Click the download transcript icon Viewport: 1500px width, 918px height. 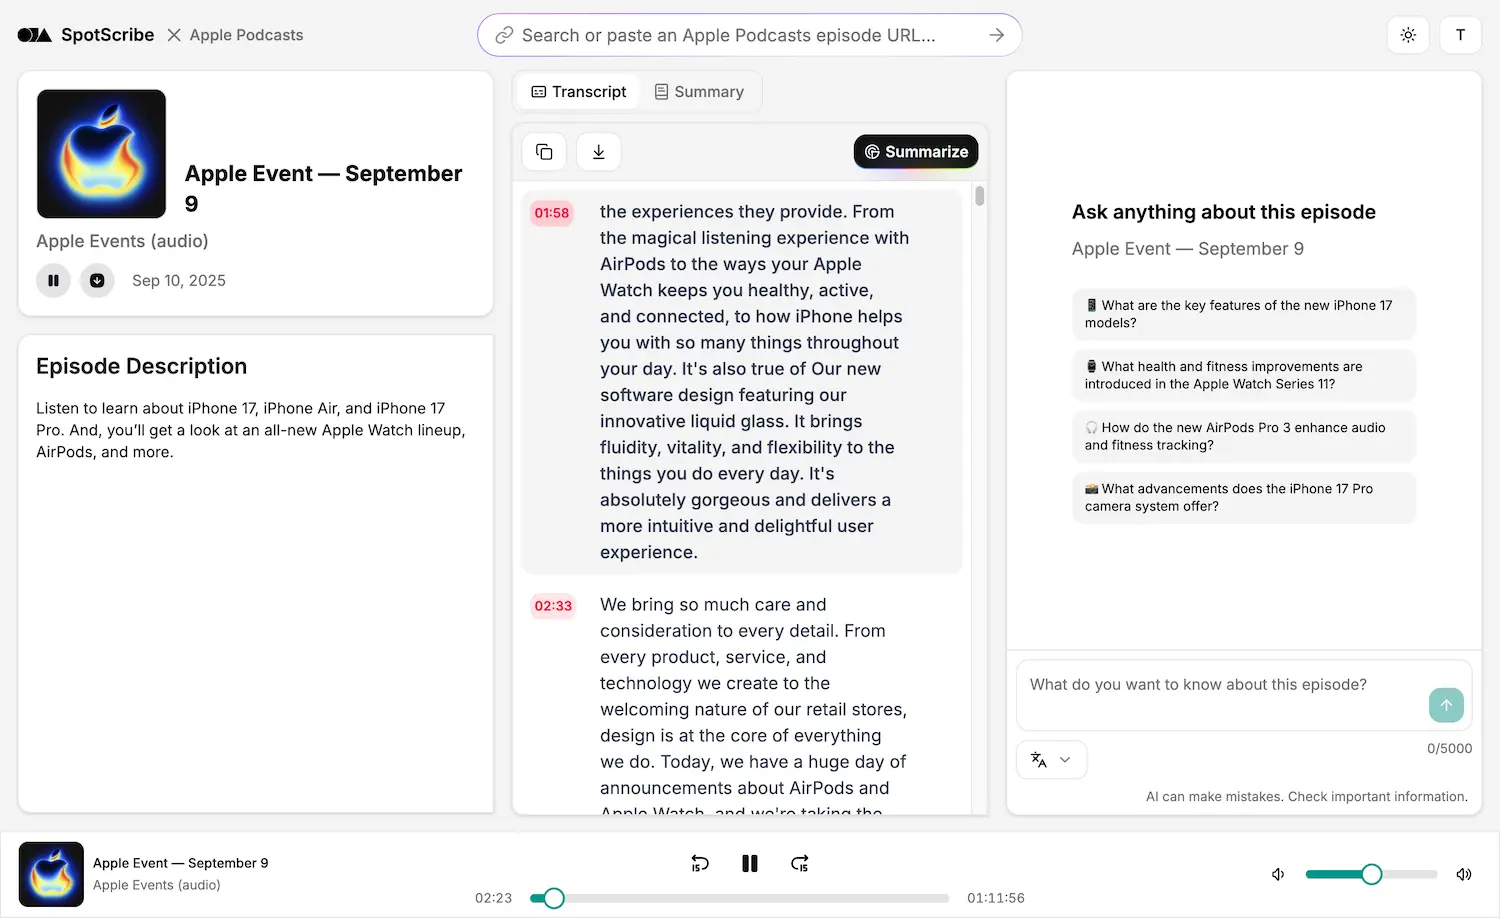(x=598, y=151)
